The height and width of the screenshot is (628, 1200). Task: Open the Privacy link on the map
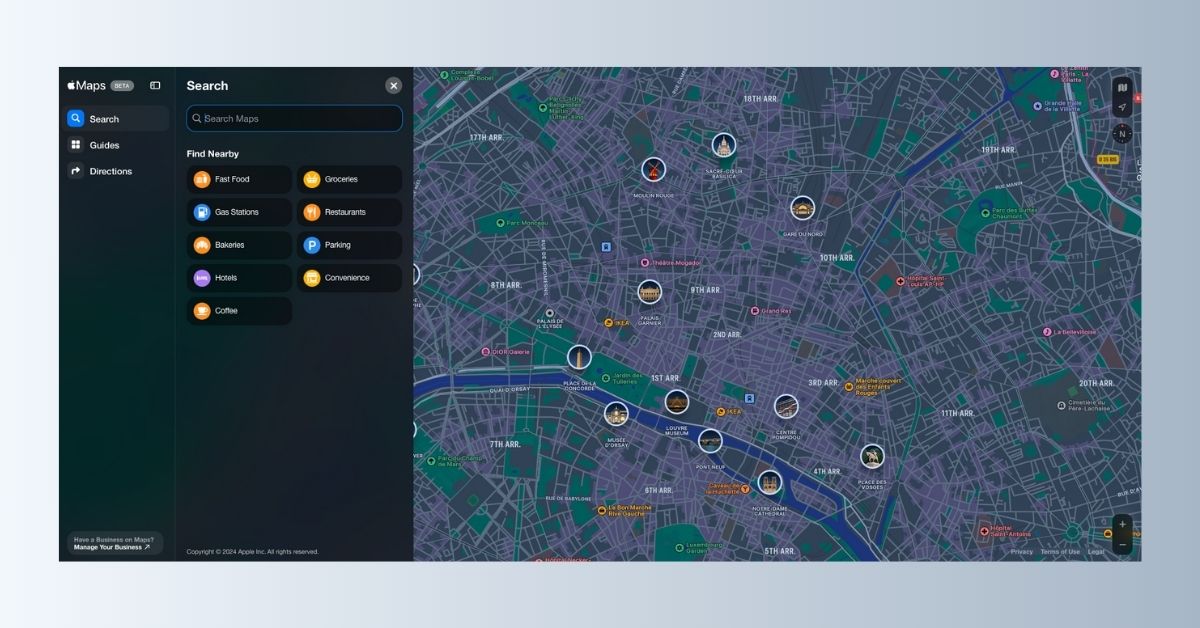click(x=1021, y=552)
